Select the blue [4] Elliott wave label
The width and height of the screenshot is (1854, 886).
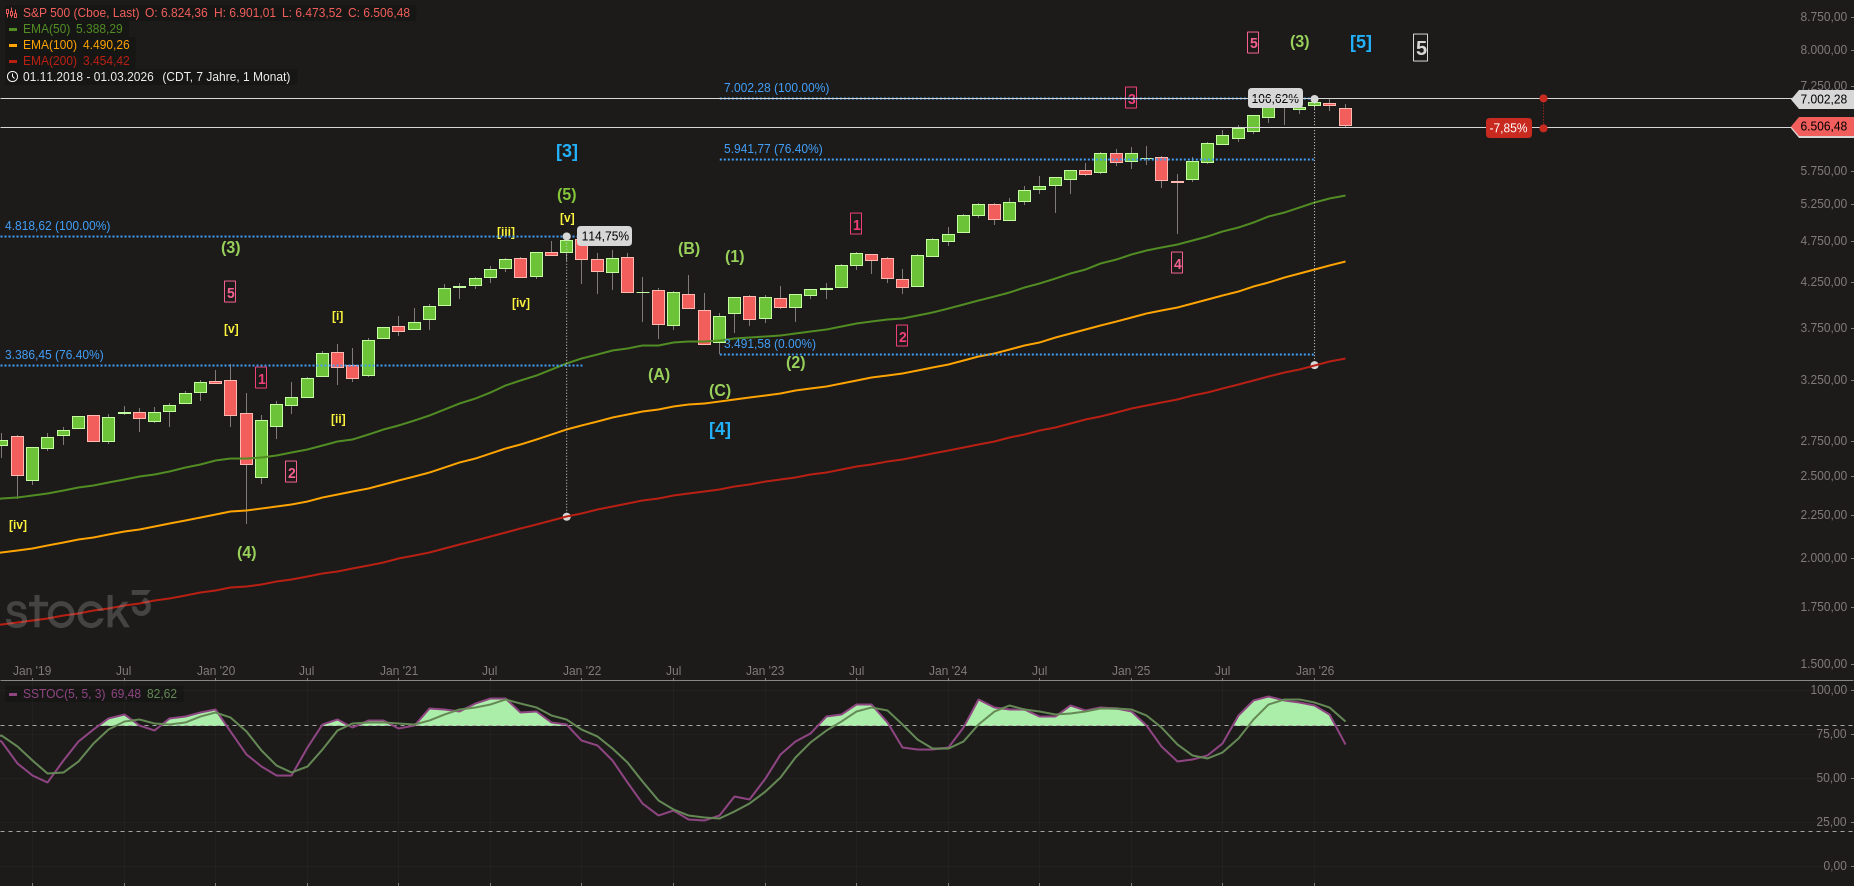click(719, 429)
